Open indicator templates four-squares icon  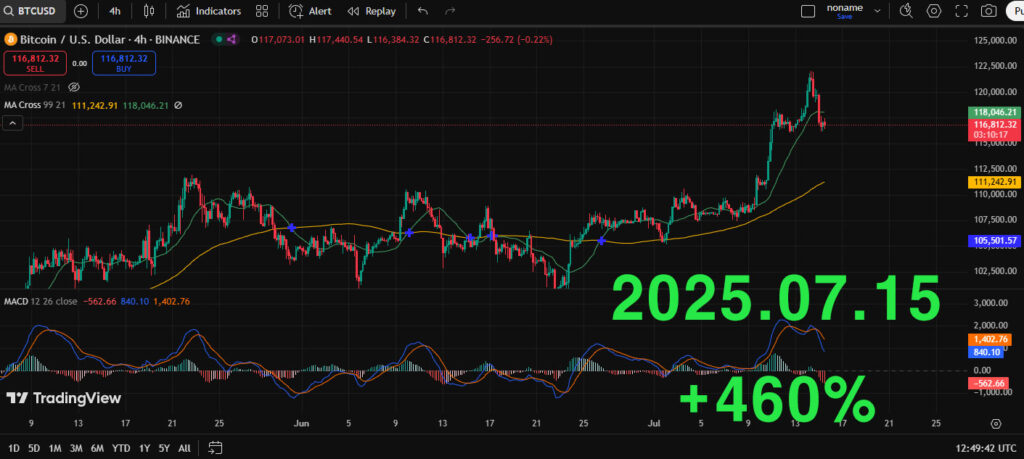(262, 11)
